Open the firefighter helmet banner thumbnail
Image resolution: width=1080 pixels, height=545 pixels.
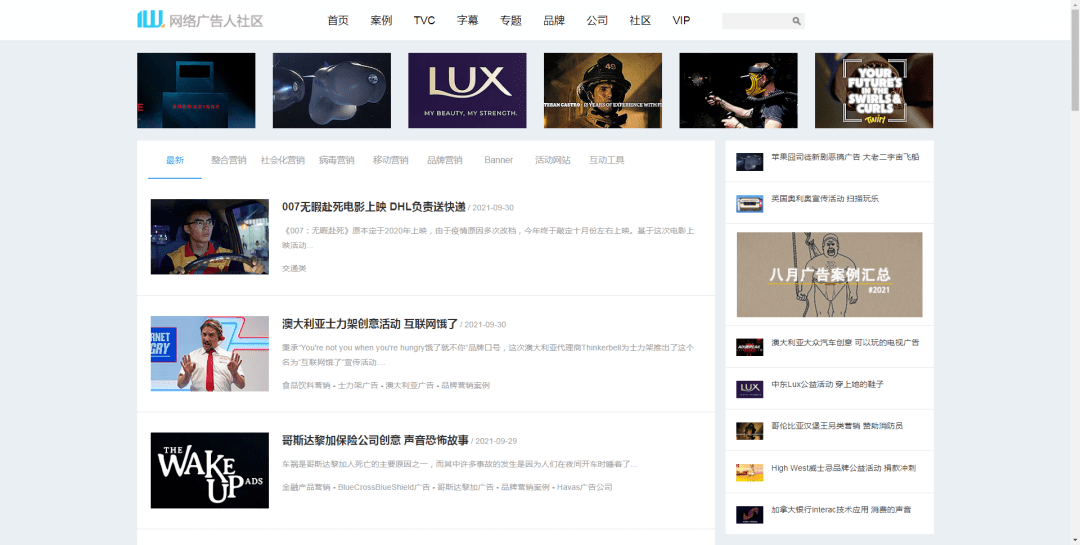[x=603, y=90]
